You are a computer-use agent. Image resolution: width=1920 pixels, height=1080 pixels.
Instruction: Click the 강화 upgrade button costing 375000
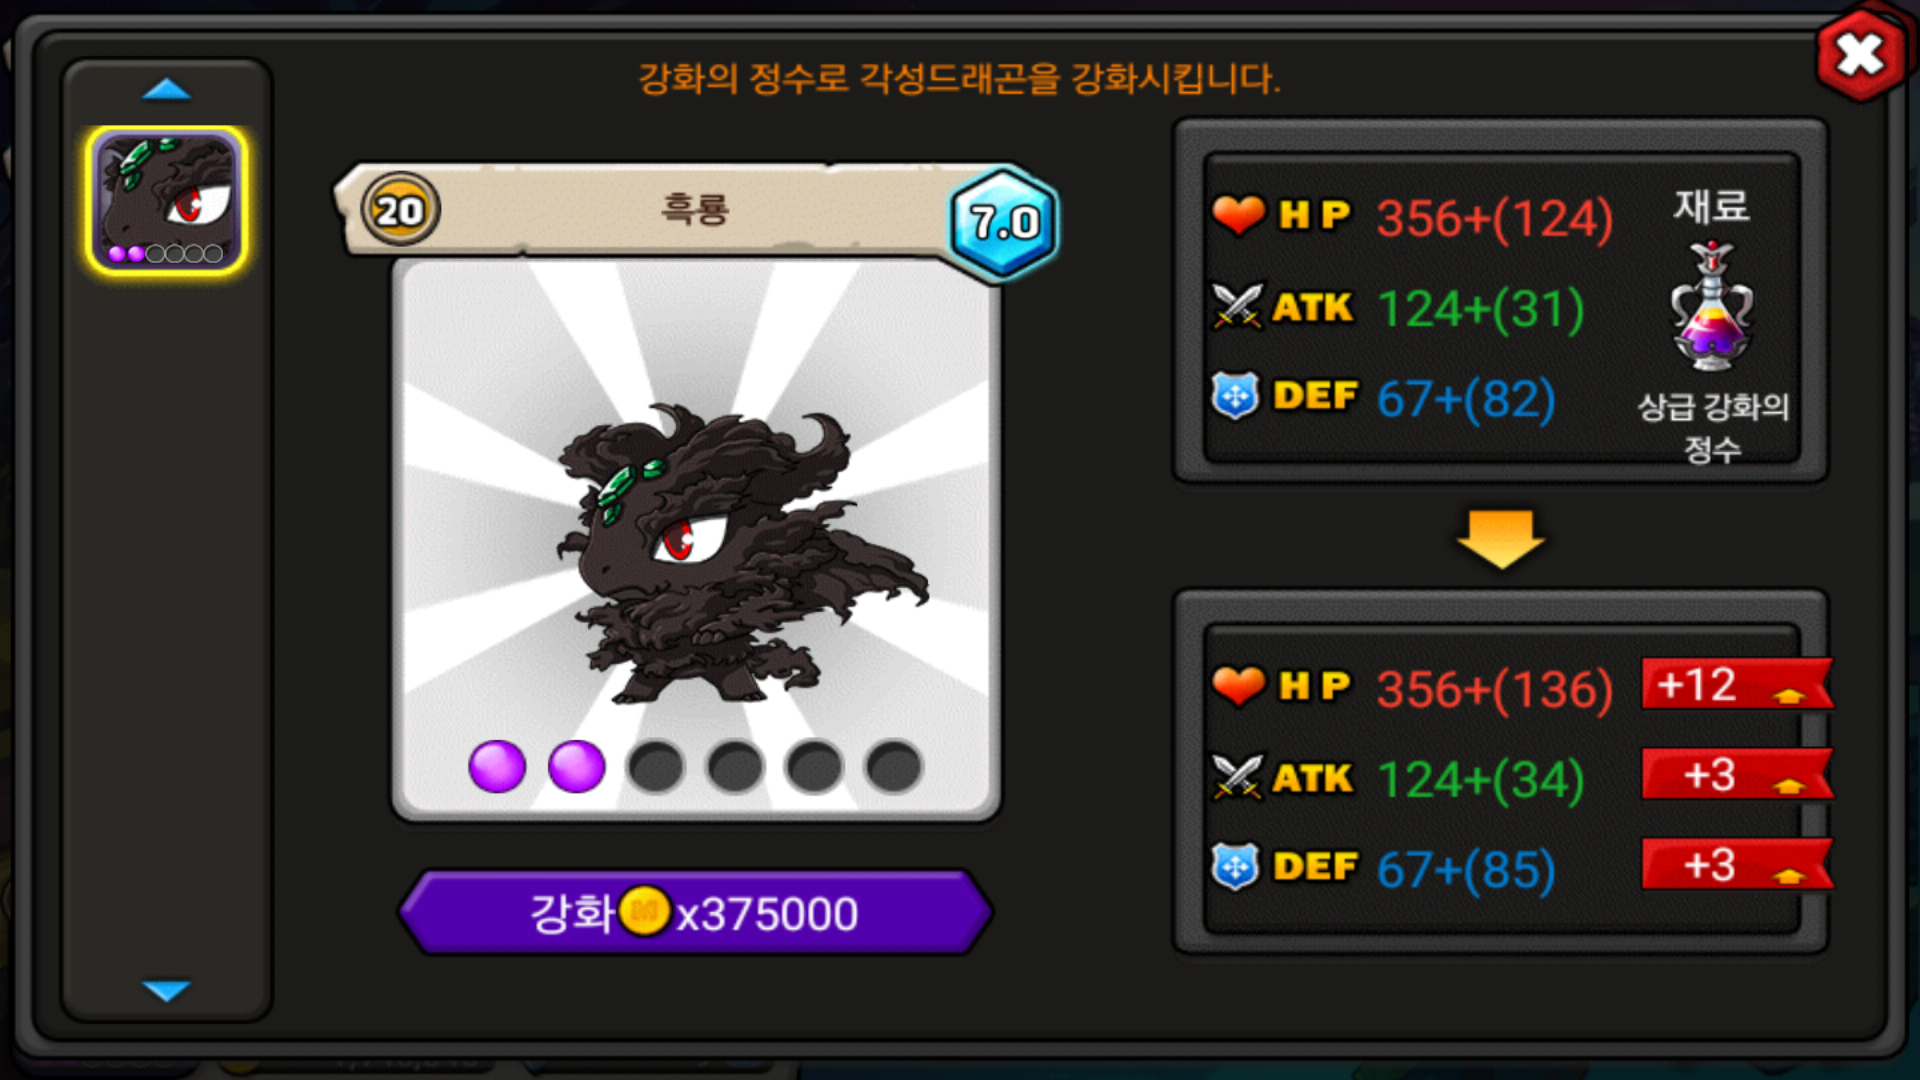click(695, 912)
